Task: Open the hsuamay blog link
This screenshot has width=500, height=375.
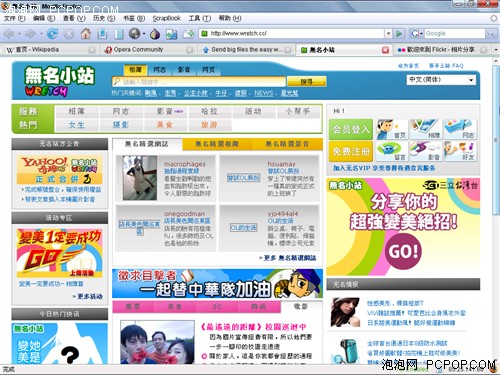Action: tap(282, 164)
